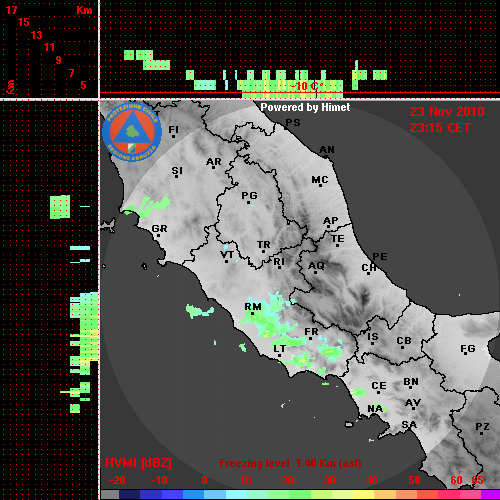Select the '30' value on dBZ scale
This screenshot has height=500, width=500.
[x=329, y=480]
